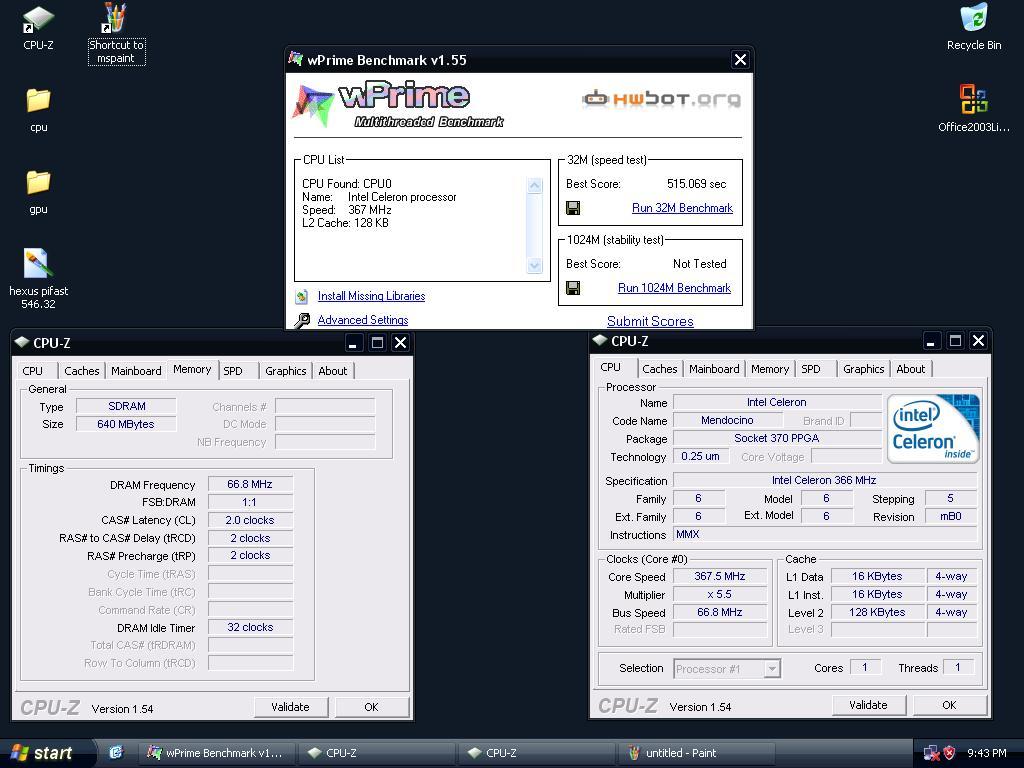This screenshot has width=1024, height=768.
Task: Click the CPU List scroll down arrow
Action: tap(534, 265)
